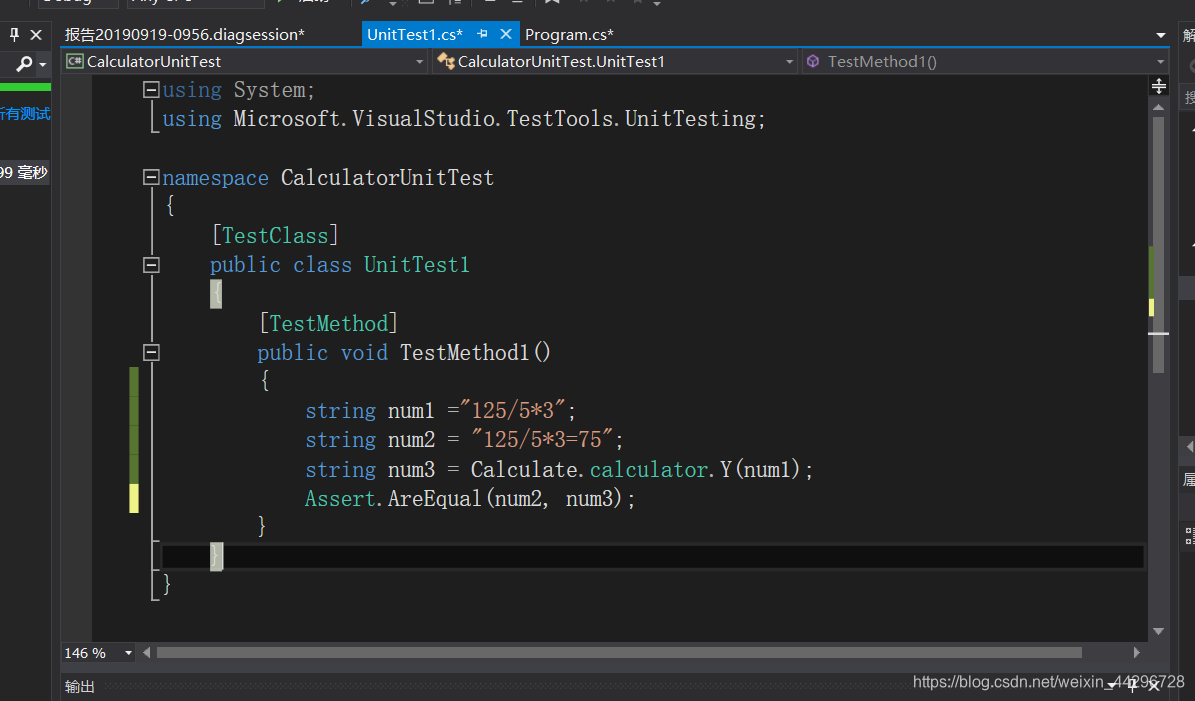Click the class icon beside CalculatorUnitTest.UnitTest1
The image size is (1195, 701).
click(x=446, y=61)
